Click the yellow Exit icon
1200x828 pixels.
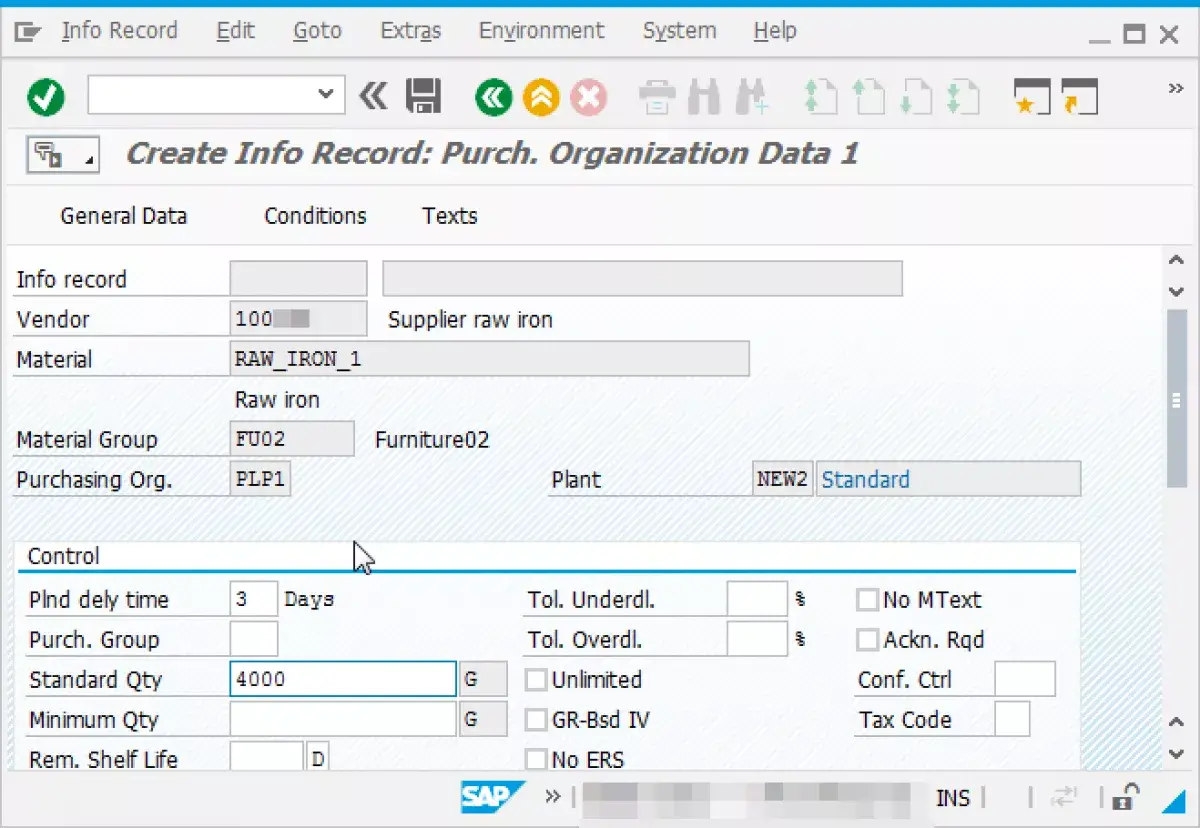click(x=541, y=96)
